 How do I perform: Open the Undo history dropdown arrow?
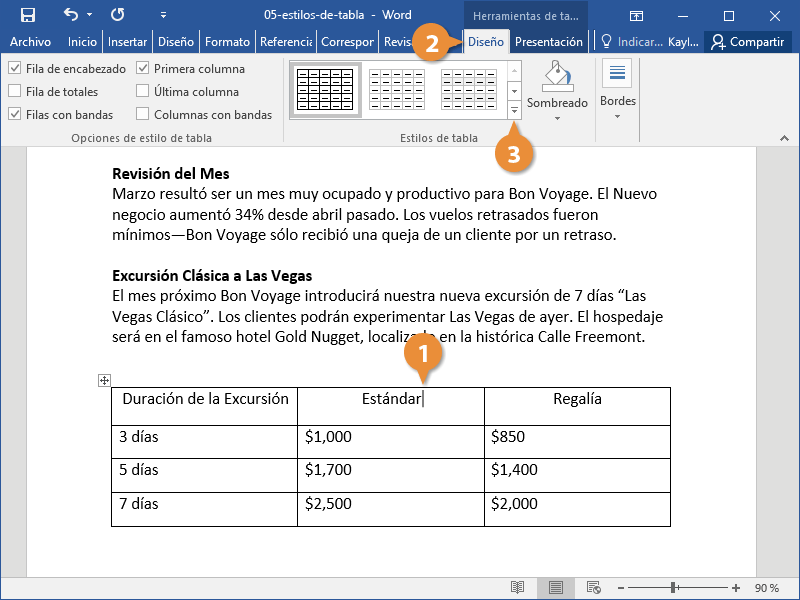pos(90,15)
